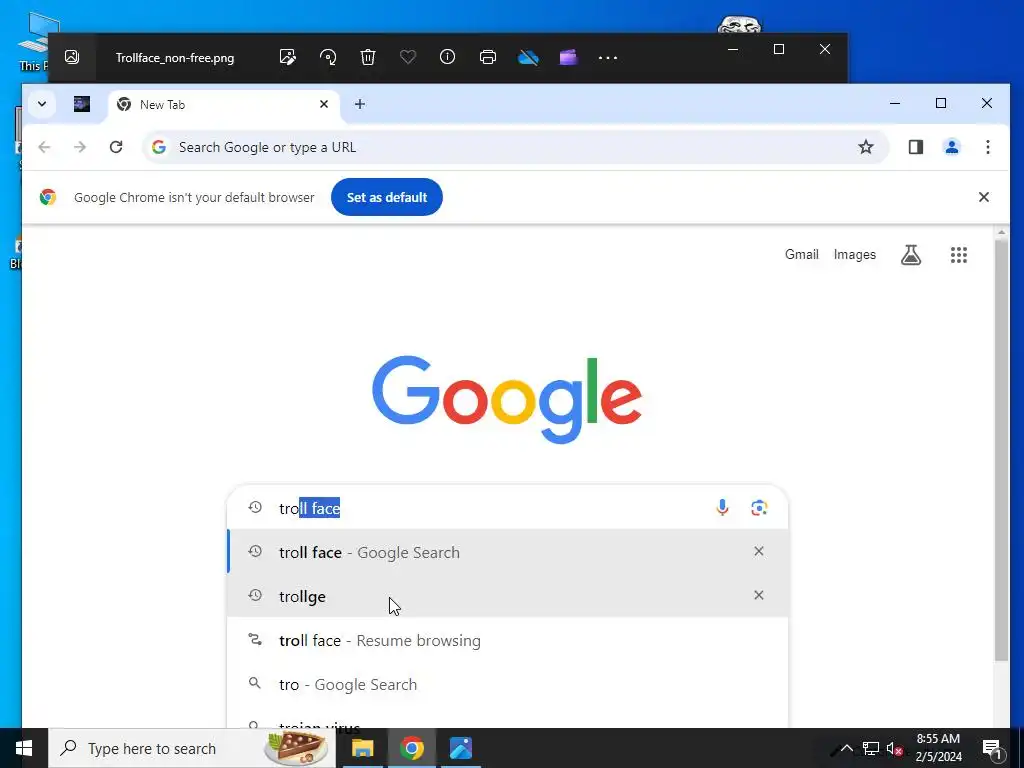Toggle Chrome side panel
Screen dimensions: 1024x768
click(916, 148)
